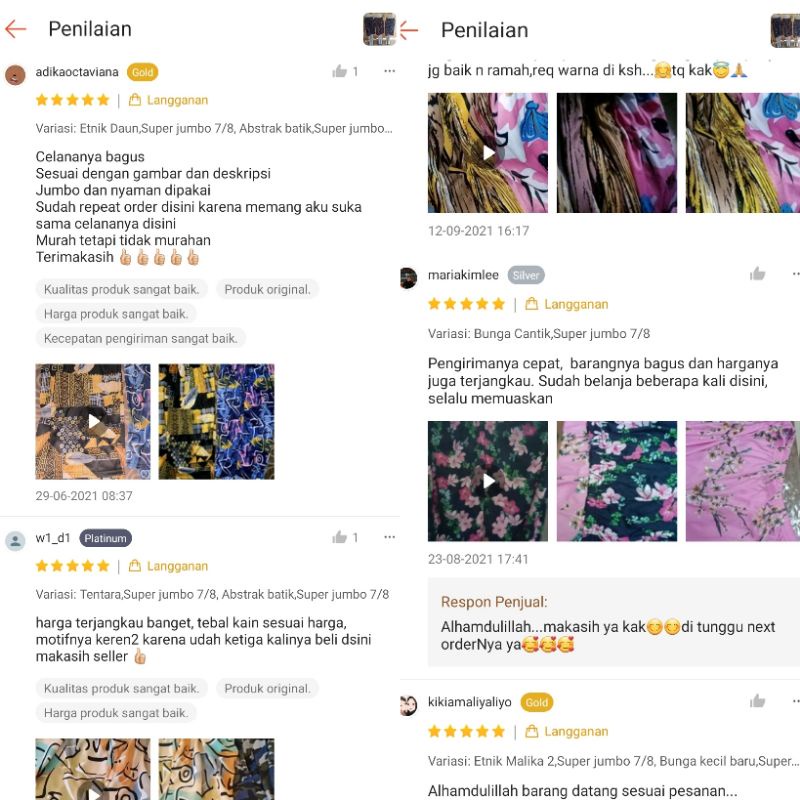The image size is (800, 800).
Task: Tap 'Kecepatan pengiriman sangat baik.' tag
Action: point(141,338)
